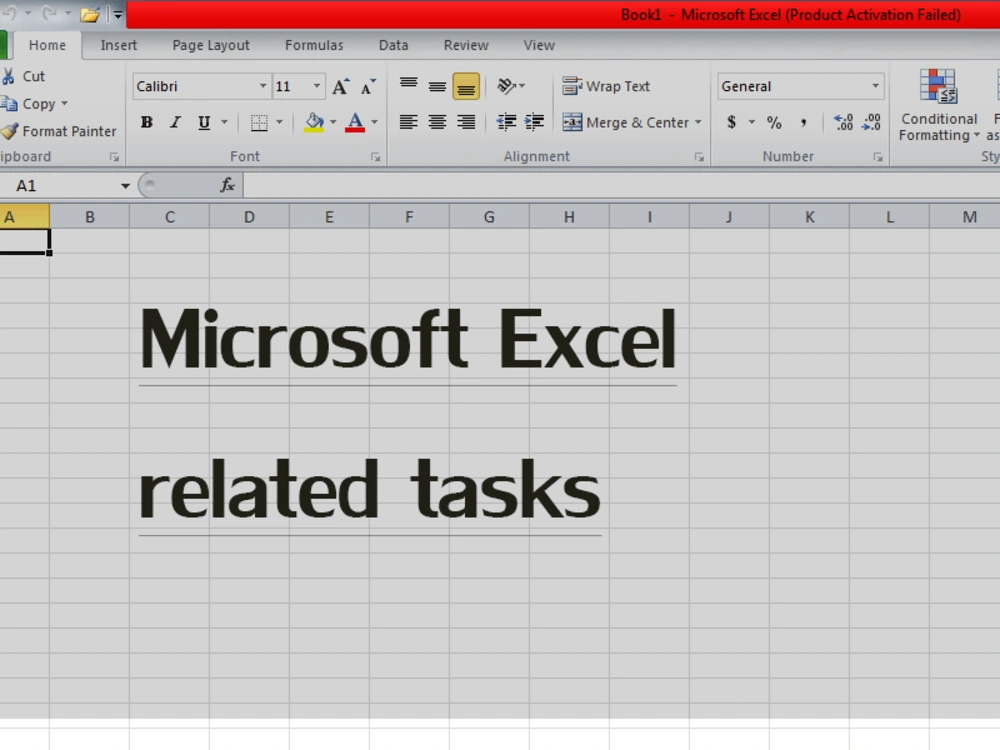Click the Insert Function fx icon
Screen dimensions: 1000x750
coord(227,186)
